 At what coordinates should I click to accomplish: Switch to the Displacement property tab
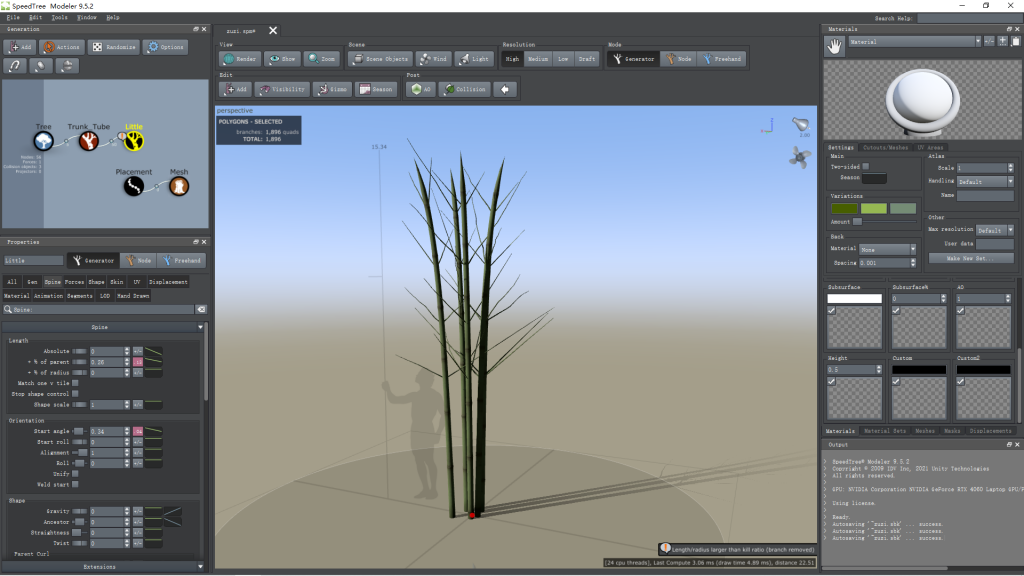(168, 282)
